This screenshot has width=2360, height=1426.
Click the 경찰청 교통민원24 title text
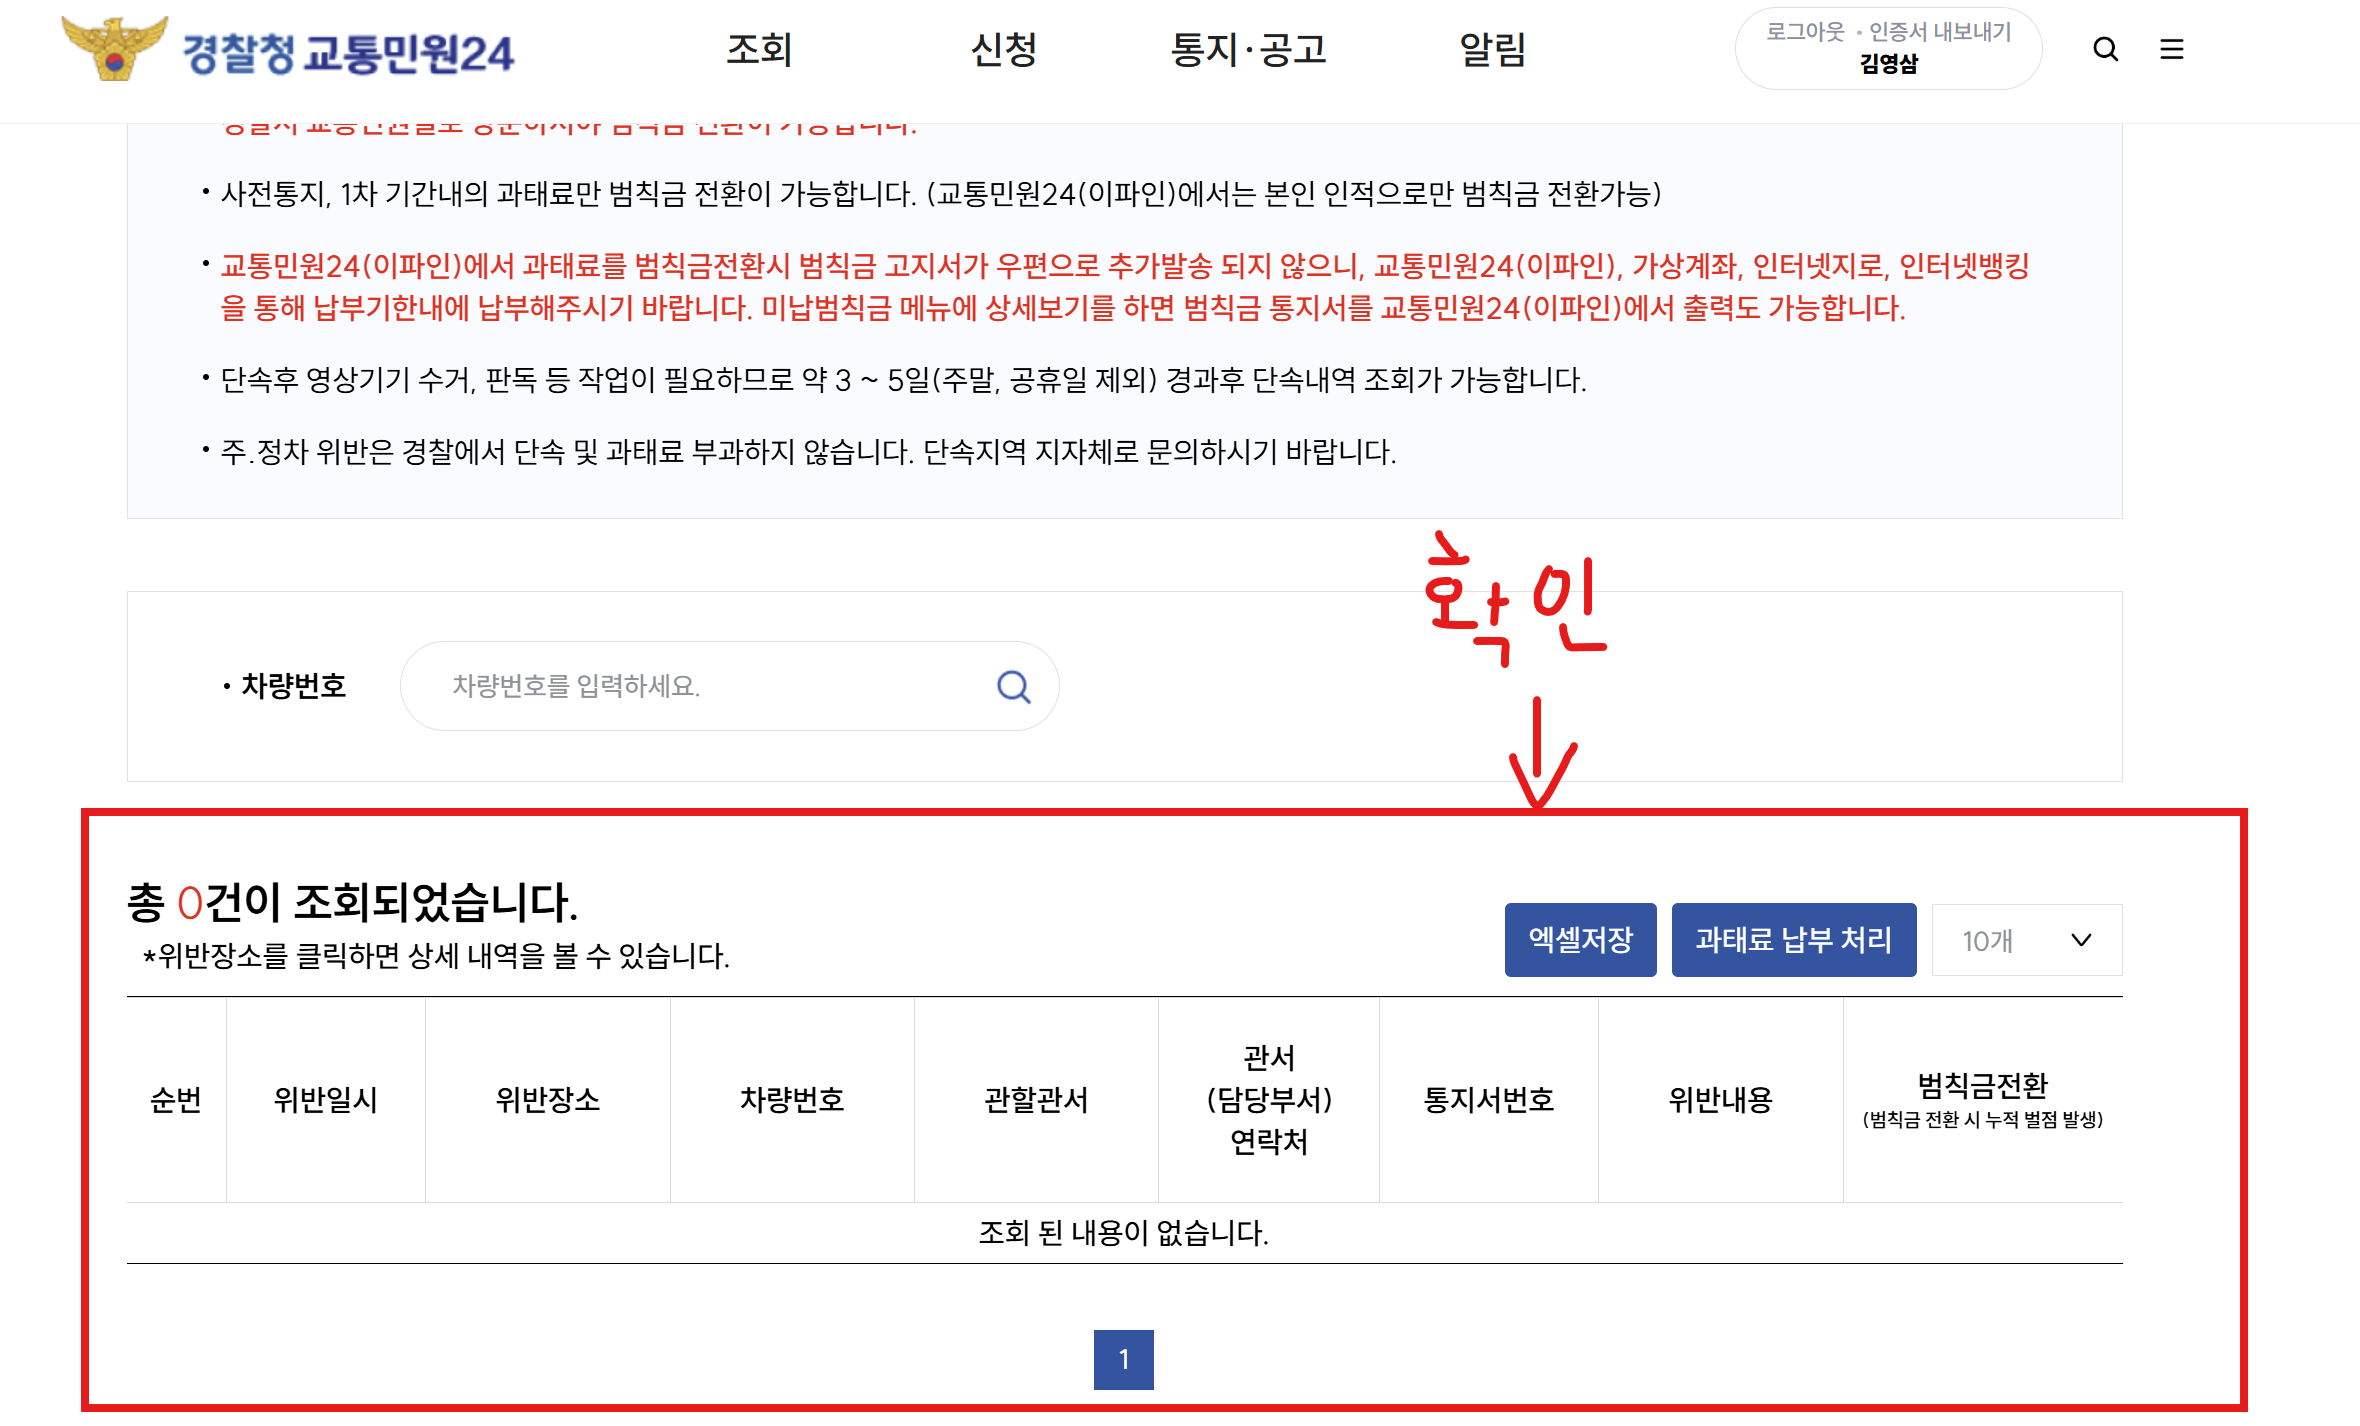pos(348,53)
